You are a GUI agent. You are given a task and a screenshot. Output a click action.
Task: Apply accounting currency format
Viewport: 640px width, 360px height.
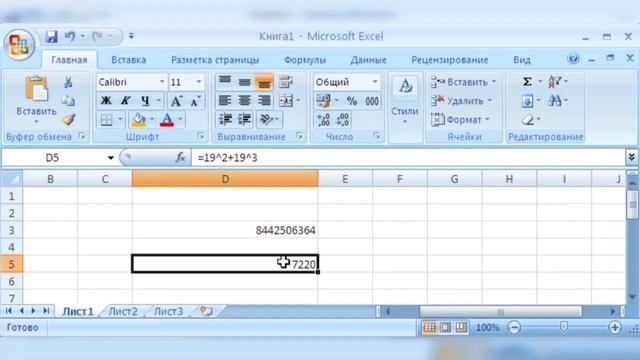coord(324,100)
